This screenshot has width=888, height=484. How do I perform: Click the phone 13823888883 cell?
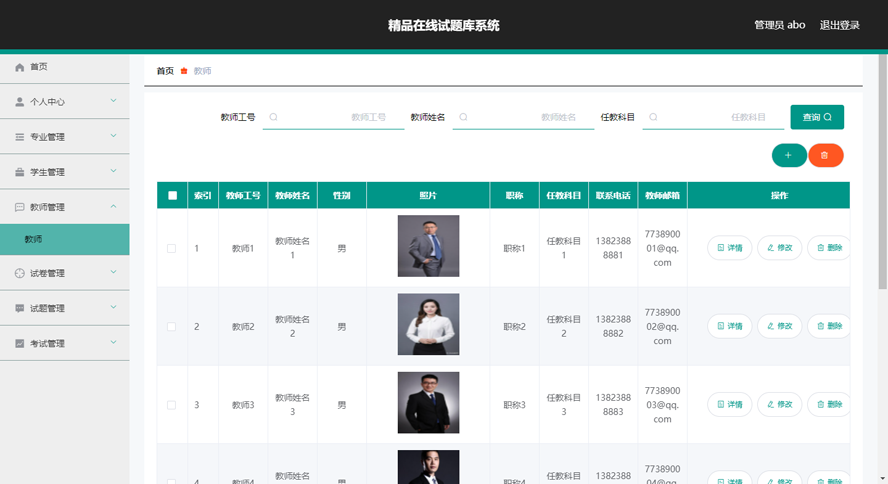(x=613, y=405)
